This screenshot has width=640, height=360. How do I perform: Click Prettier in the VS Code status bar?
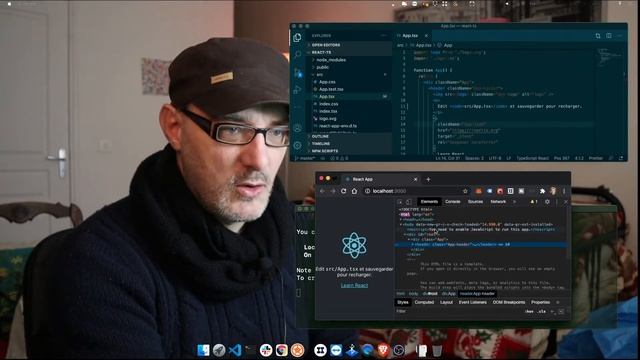[x=596, y=158]
